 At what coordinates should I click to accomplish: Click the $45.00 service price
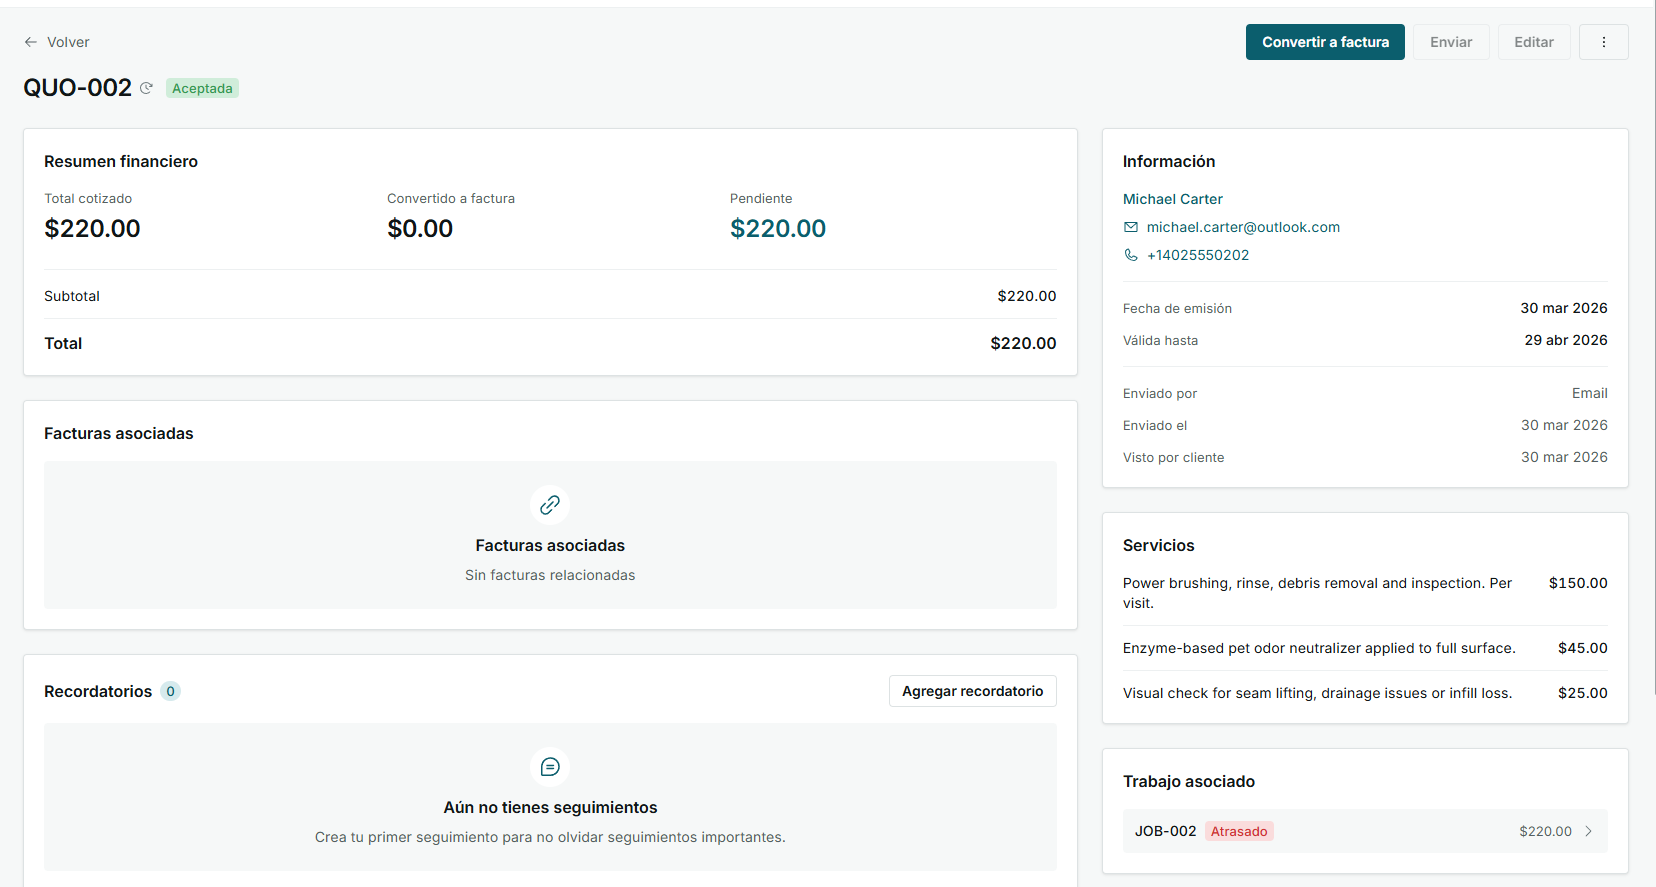click(1583, 648)
